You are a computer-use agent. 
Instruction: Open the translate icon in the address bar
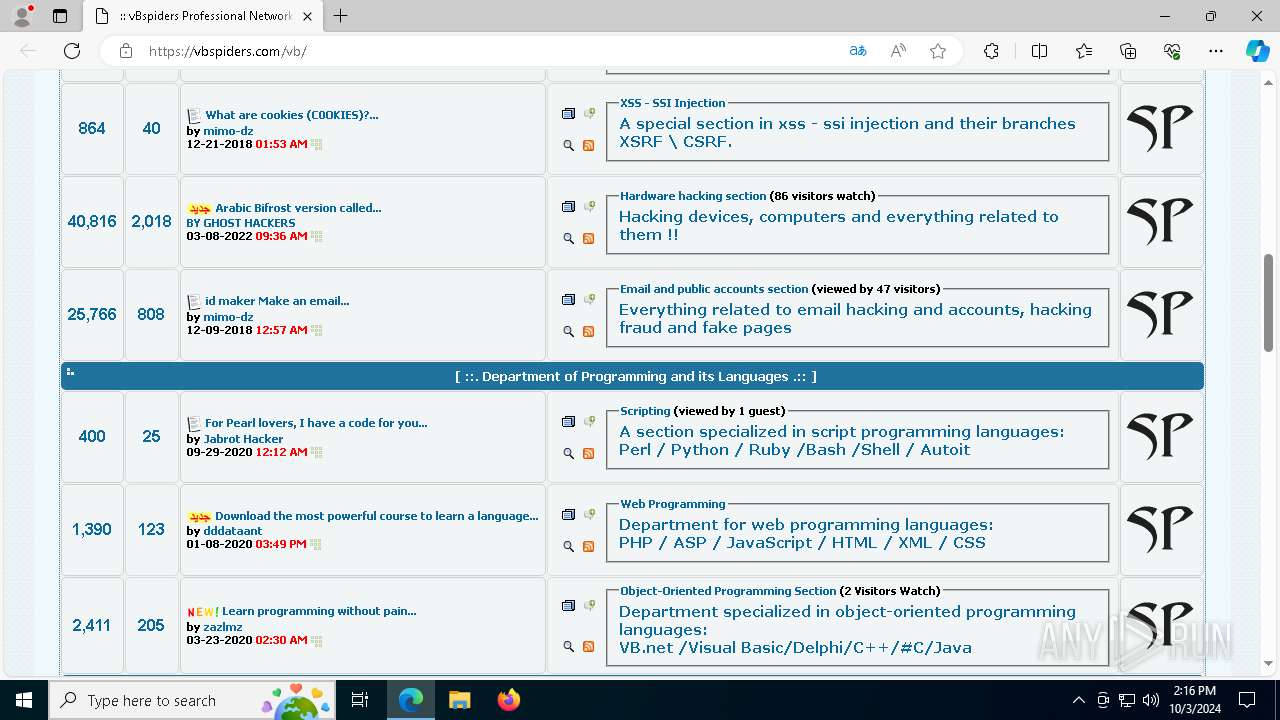(858, 51)
